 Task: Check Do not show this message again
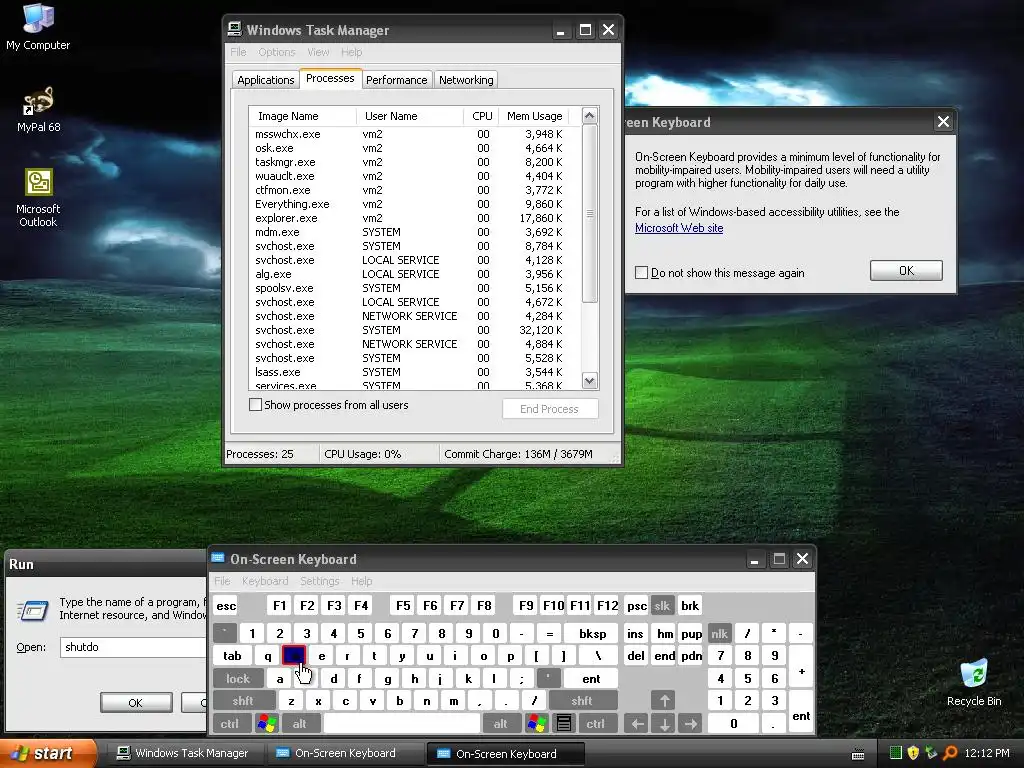(641, 272)
